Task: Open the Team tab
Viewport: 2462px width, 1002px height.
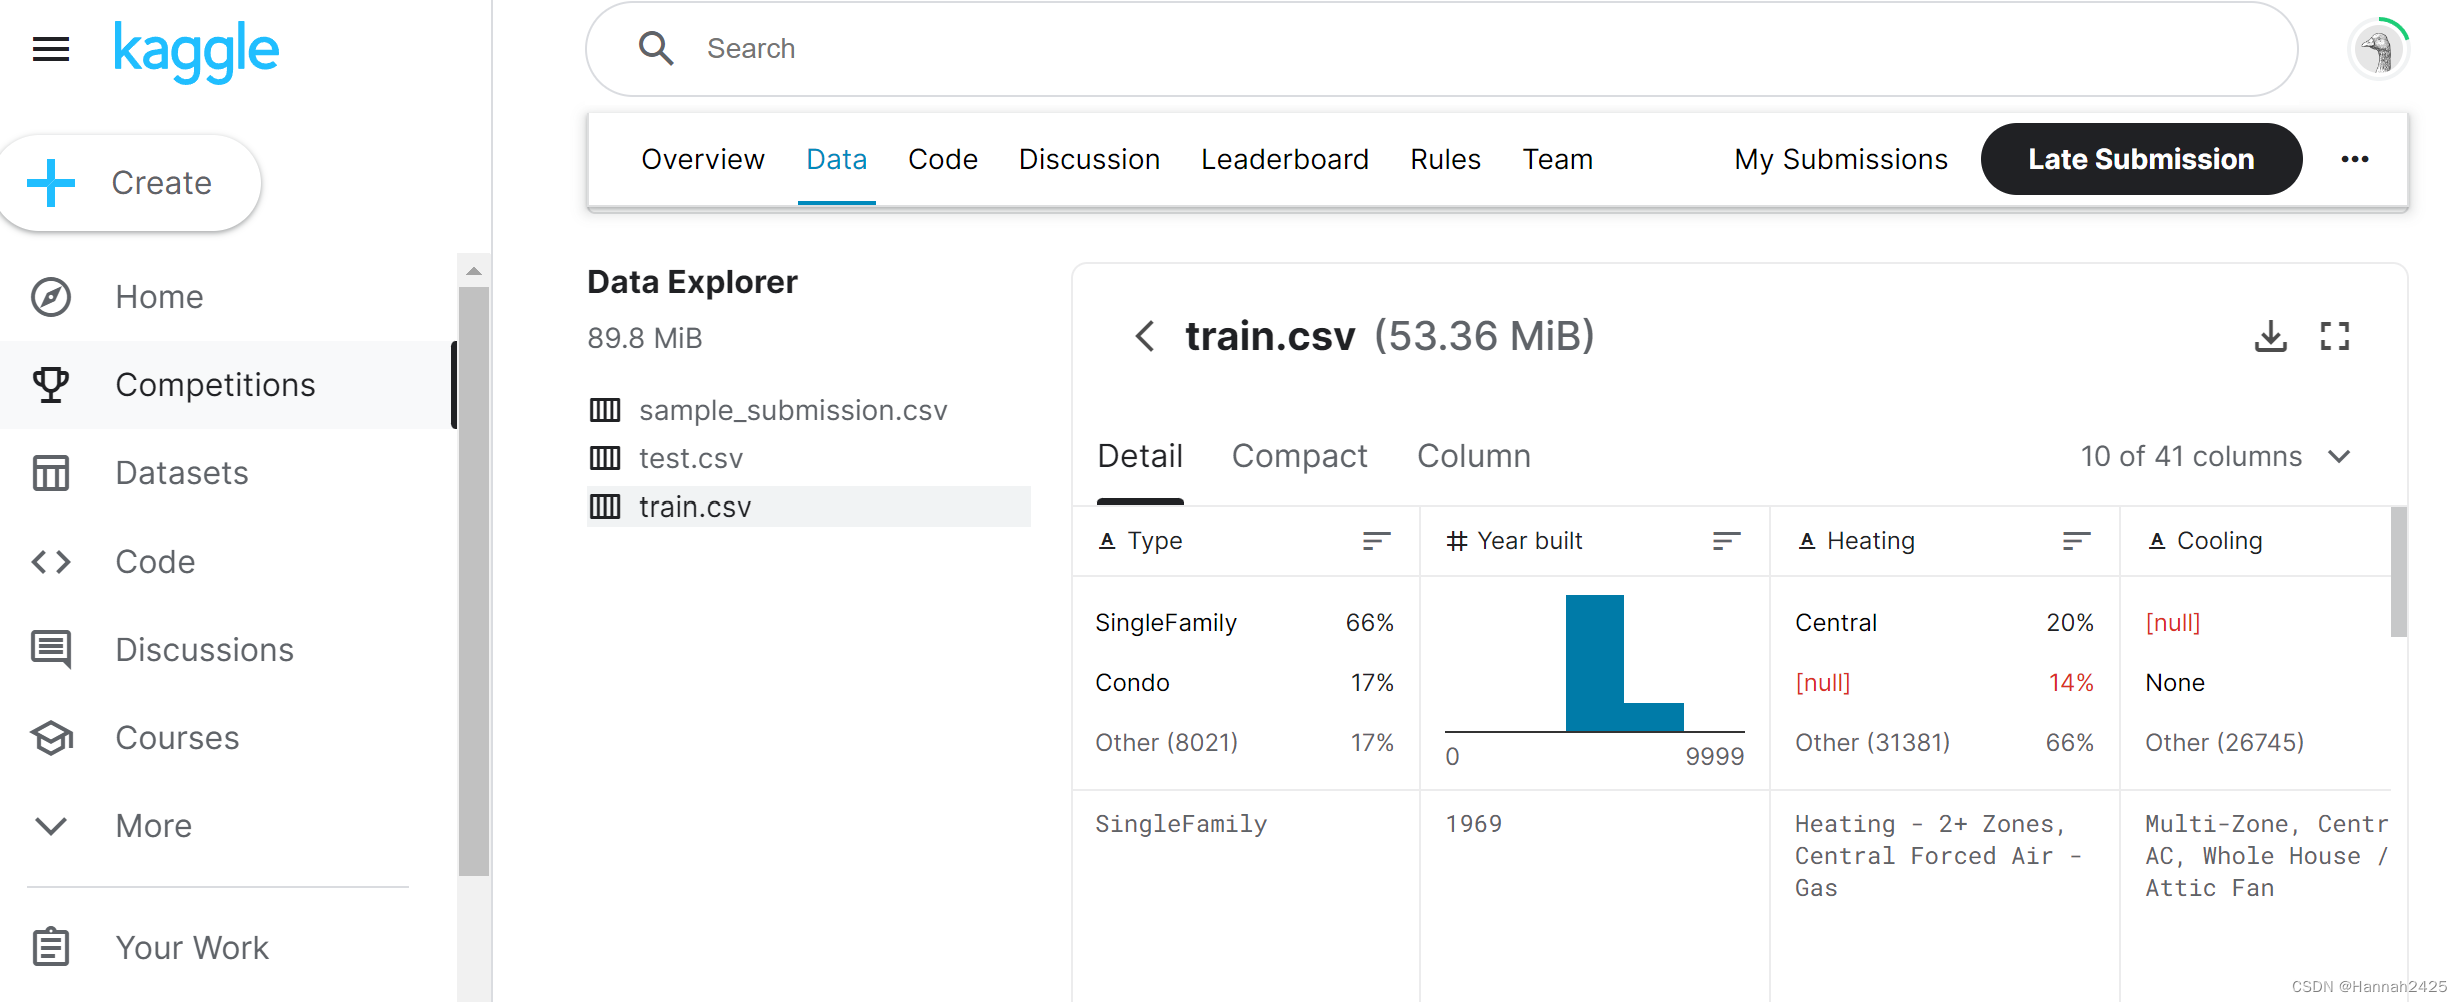Action: pos(1558,159)
